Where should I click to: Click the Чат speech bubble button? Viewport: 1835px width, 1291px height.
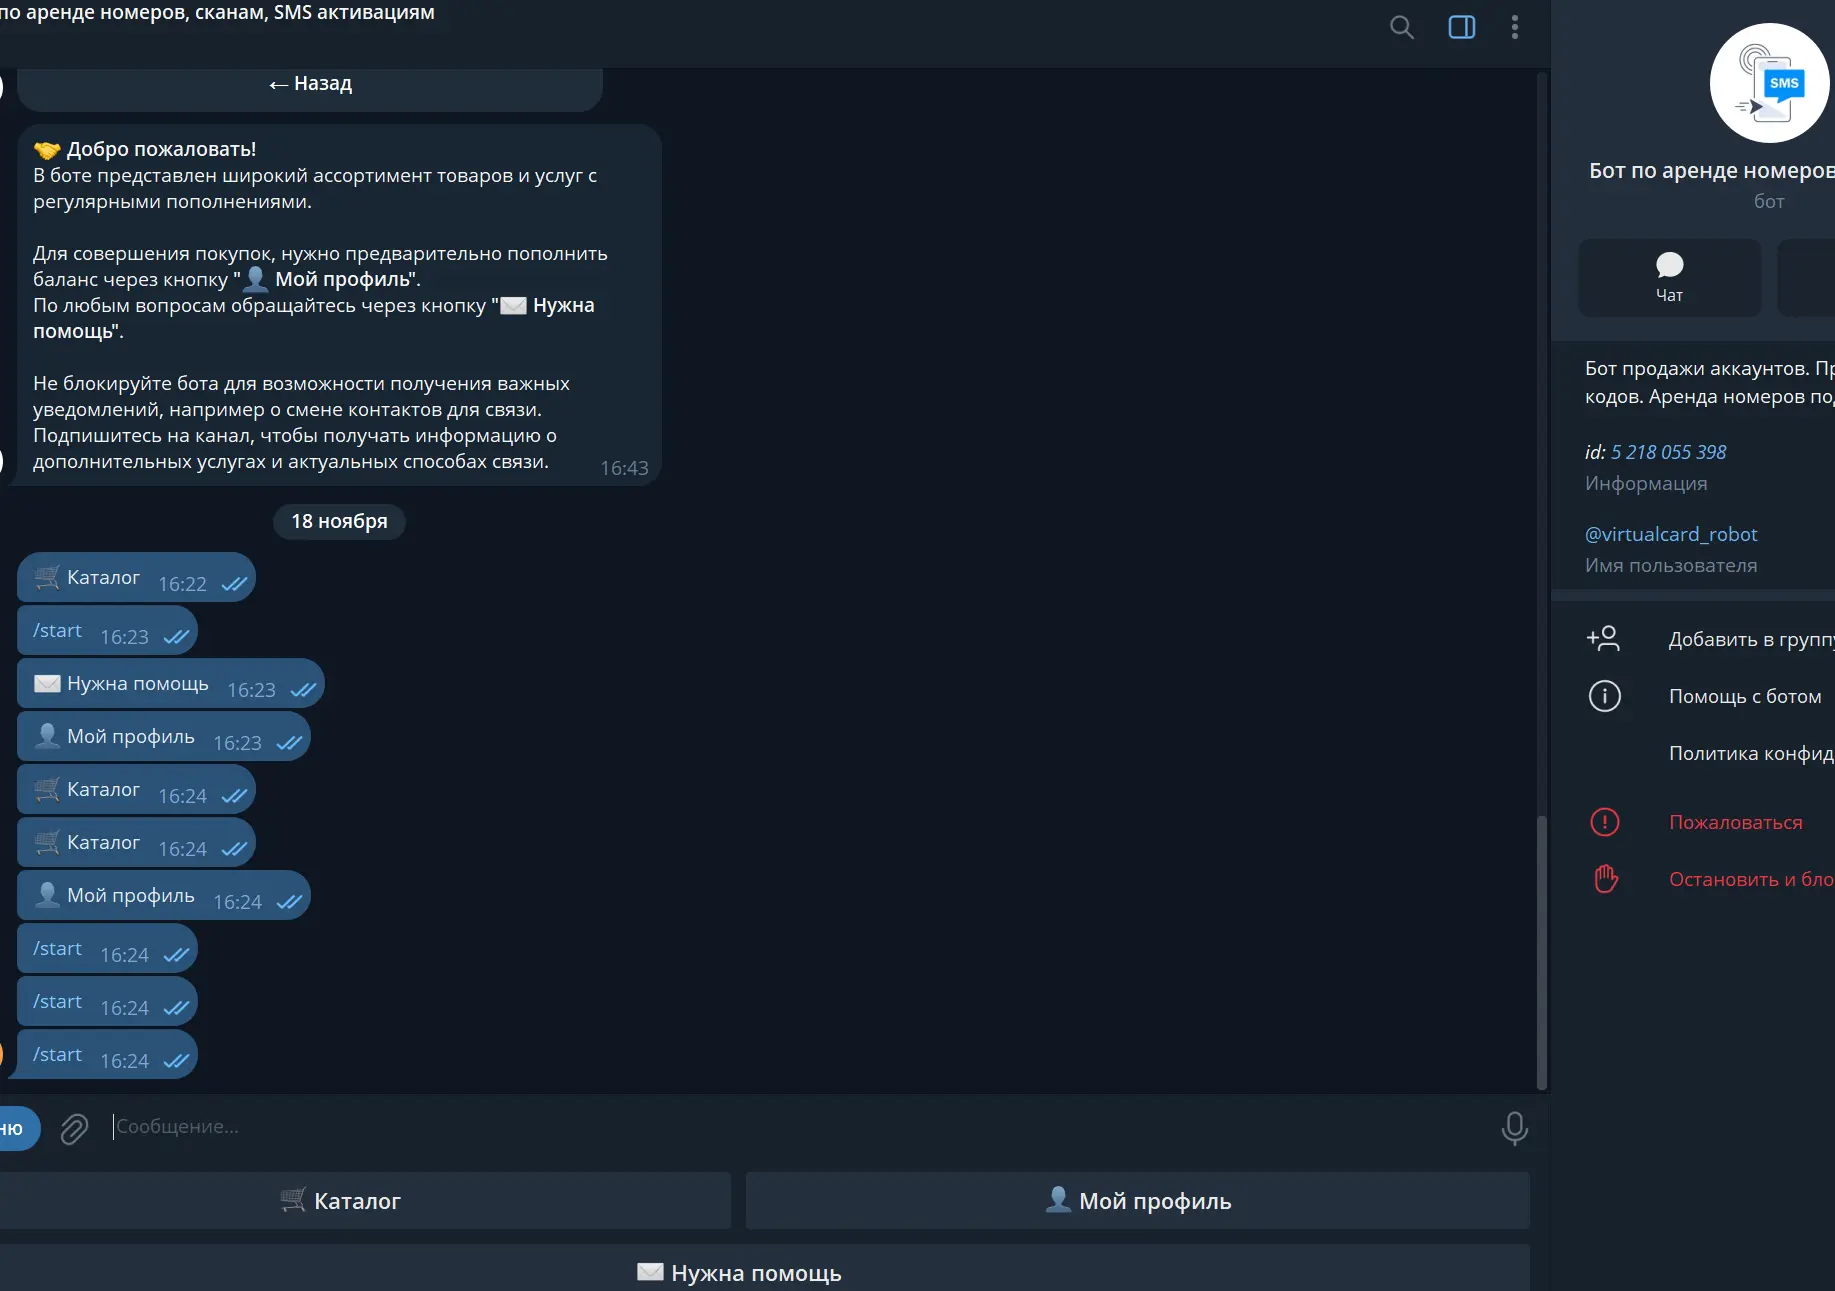point(1670,278)
